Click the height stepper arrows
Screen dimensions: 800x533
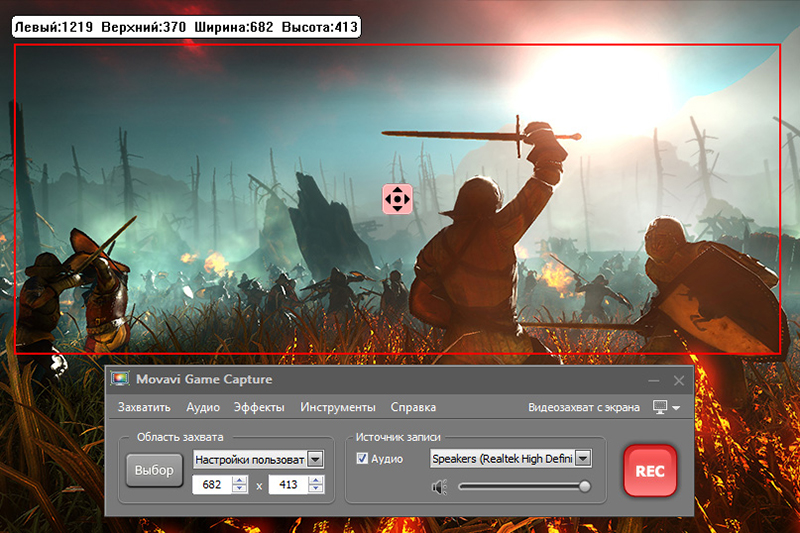click(316, 485)
